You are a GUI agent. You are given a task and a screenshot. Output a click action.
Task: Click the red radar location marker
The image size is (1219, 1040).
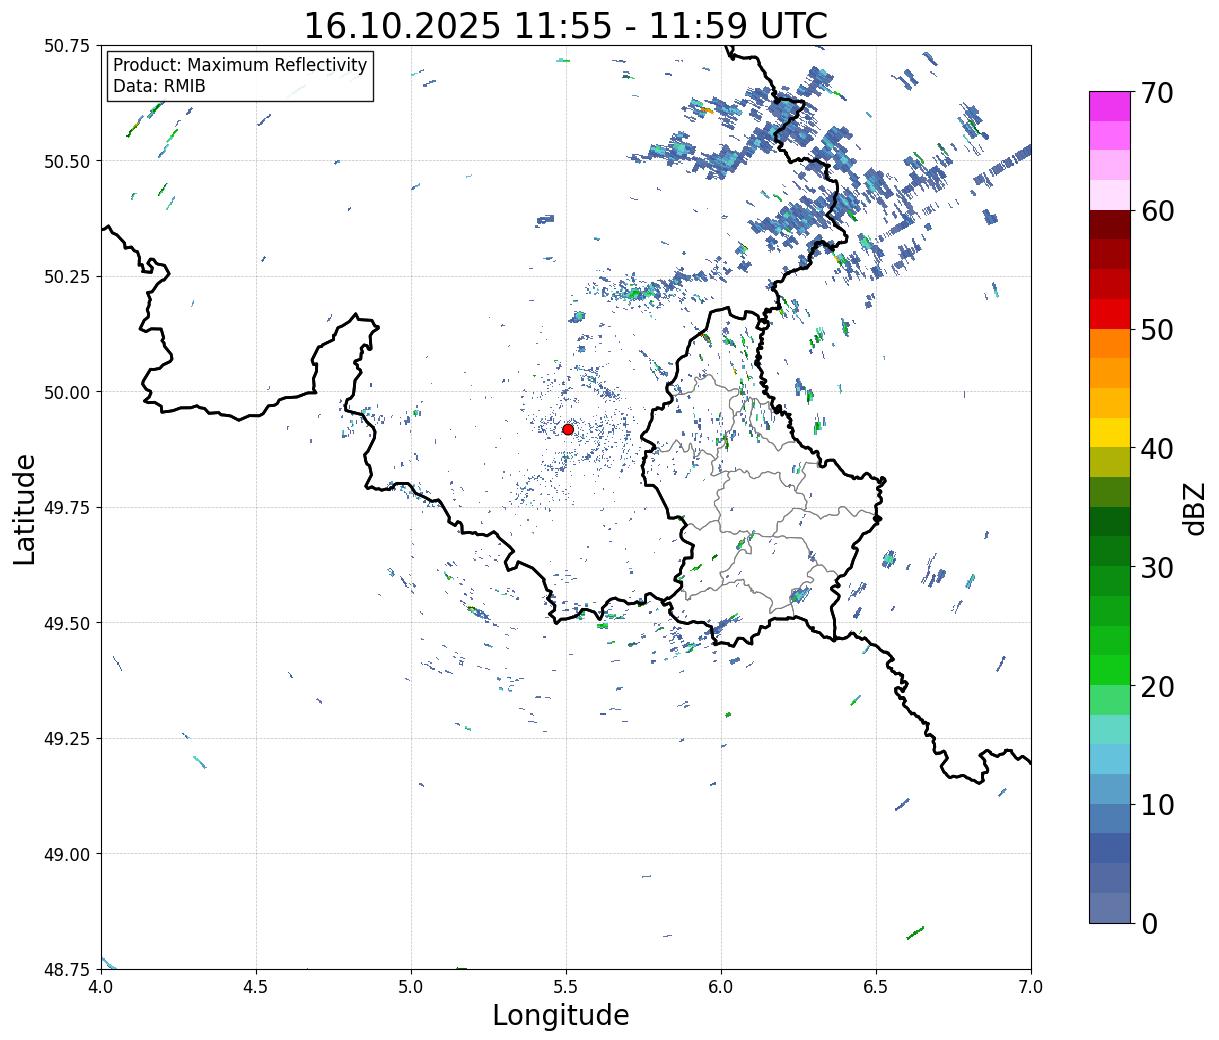[x=568, y=429]
